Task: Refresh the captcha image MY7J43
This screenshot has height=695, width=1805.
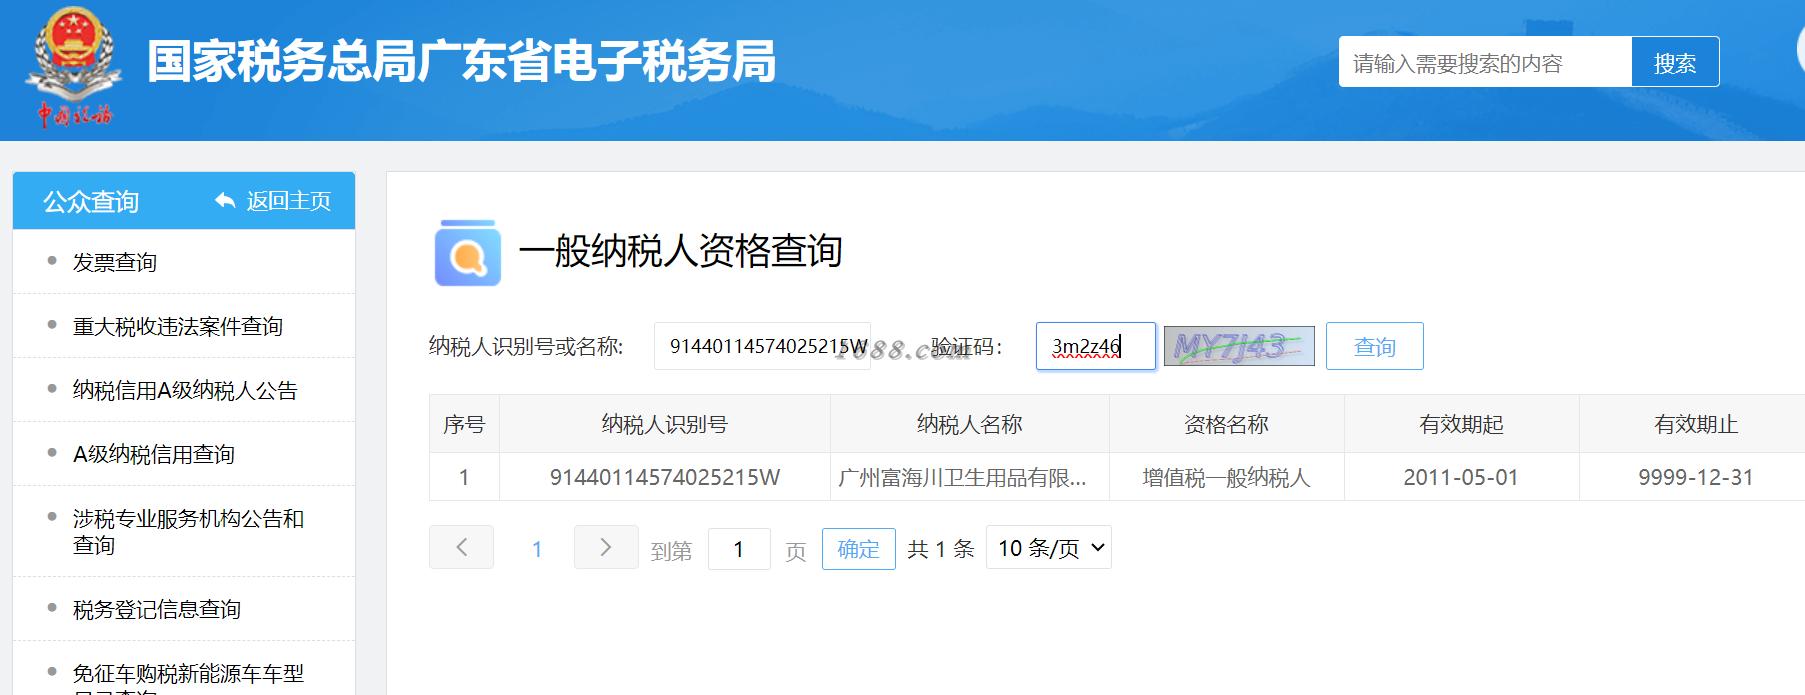Action: 1239,346
